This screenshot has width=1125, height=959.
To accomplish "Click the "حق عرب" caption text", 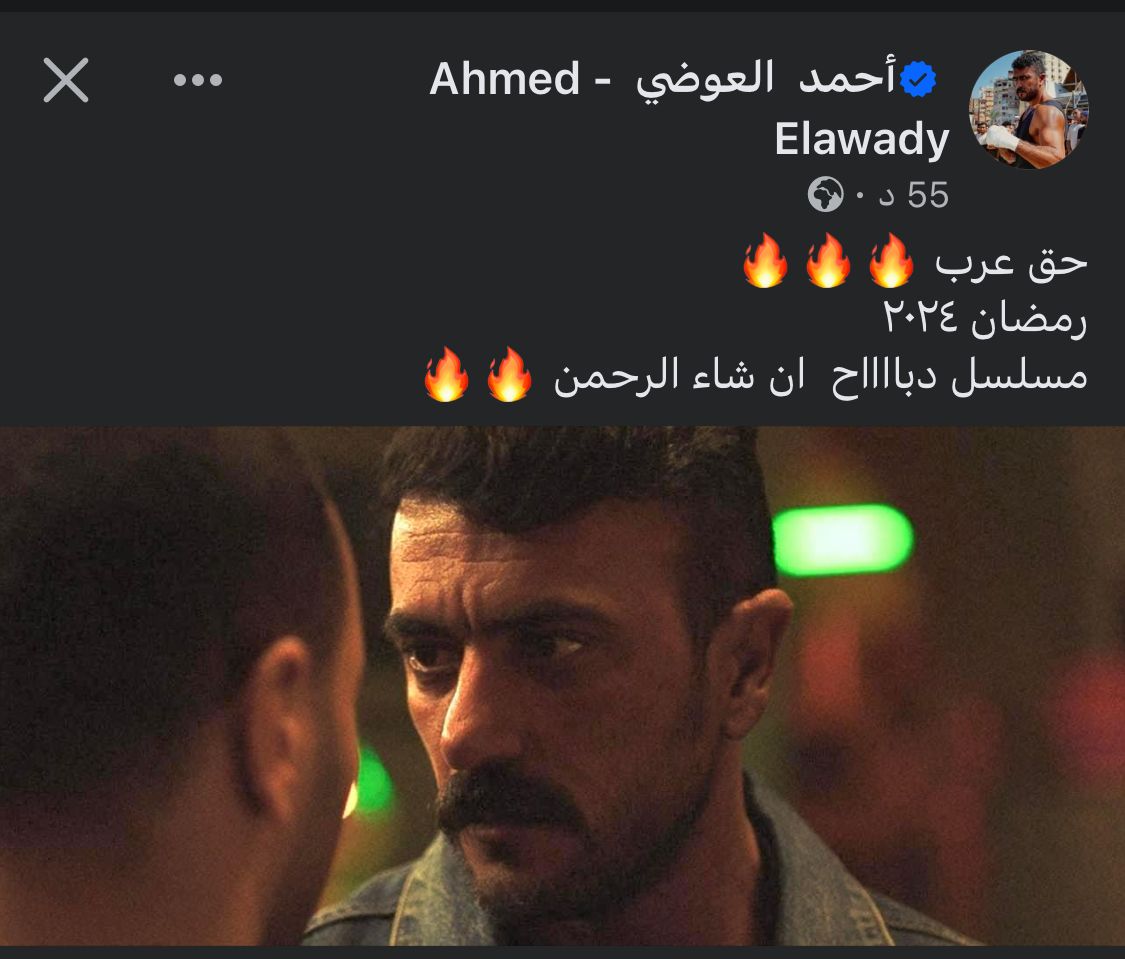I will pyautogui.click(x=1012, y=263).
